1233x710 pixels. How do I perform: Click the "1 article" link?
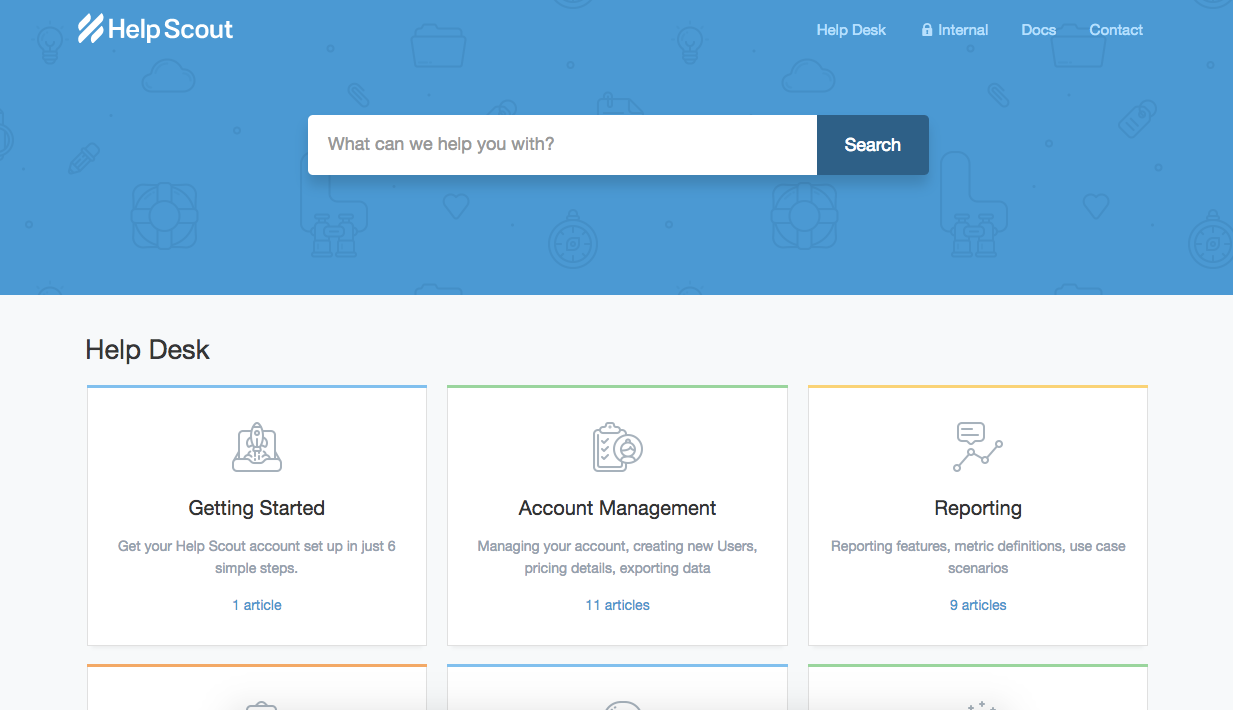coord(257,605)
